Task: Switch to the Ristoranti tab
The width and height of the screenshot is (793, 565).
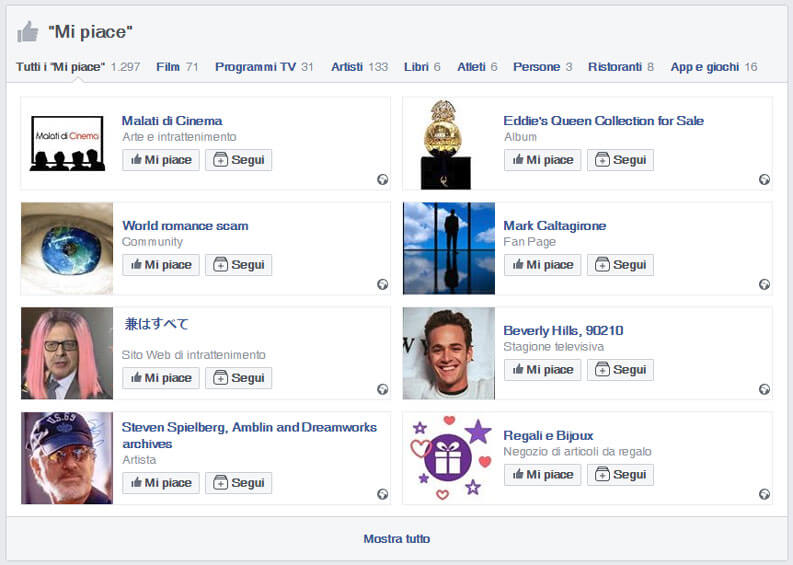Action: (621, 67)
